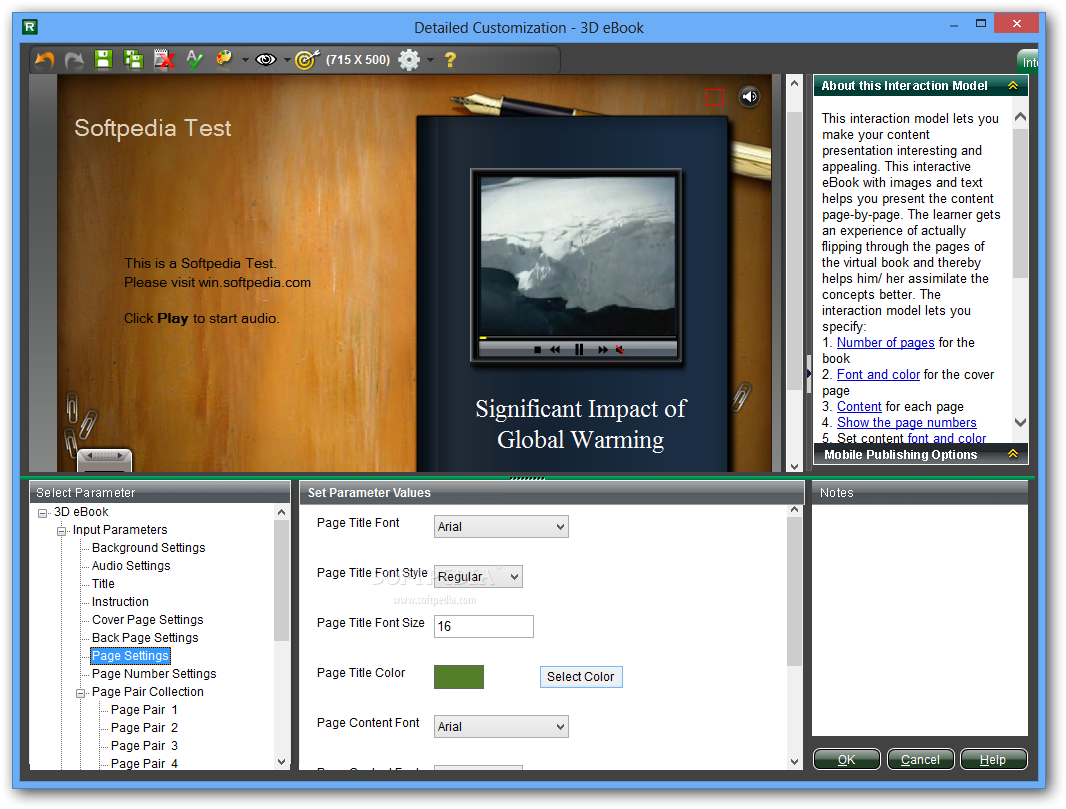Click the green Page Title Color swatch
This screenshot has height=809, width=1066.
(x=459, y=676)
